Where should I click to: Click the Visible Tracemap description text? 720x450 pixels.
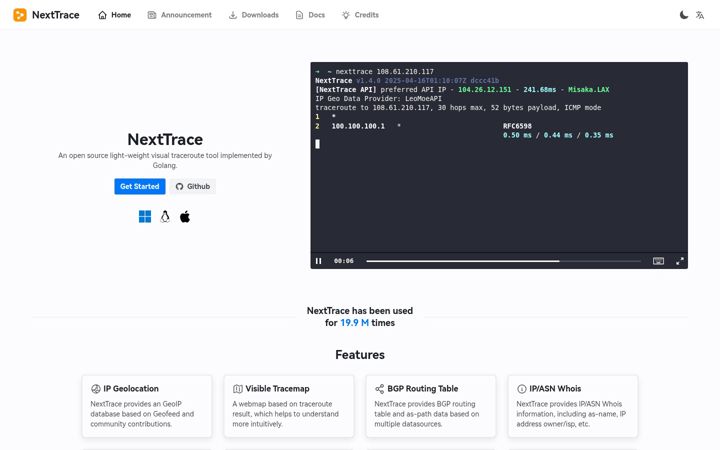click(285, 414)
